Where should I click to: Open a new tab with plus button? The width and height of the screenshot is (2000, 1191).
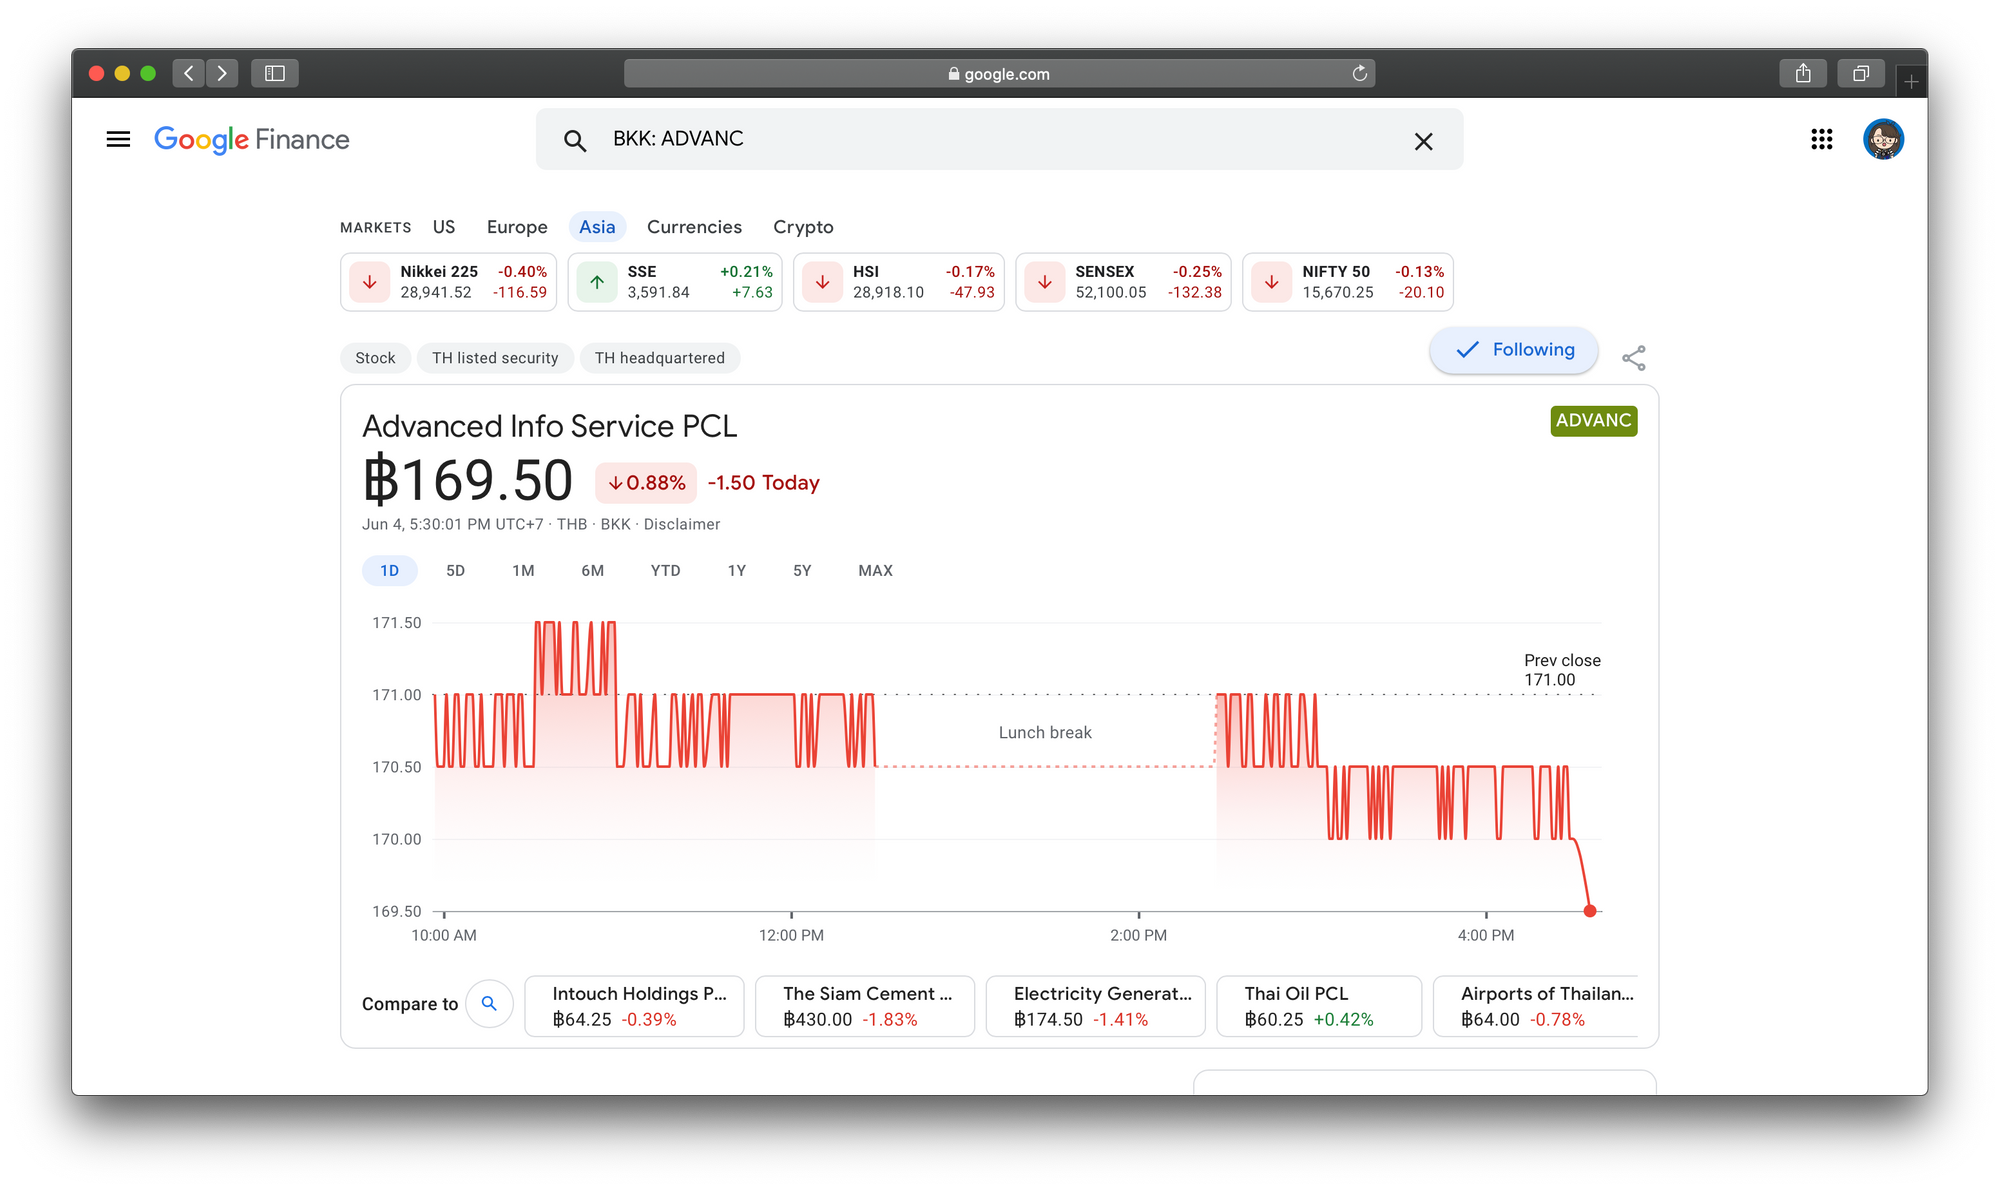[1911, 81]
